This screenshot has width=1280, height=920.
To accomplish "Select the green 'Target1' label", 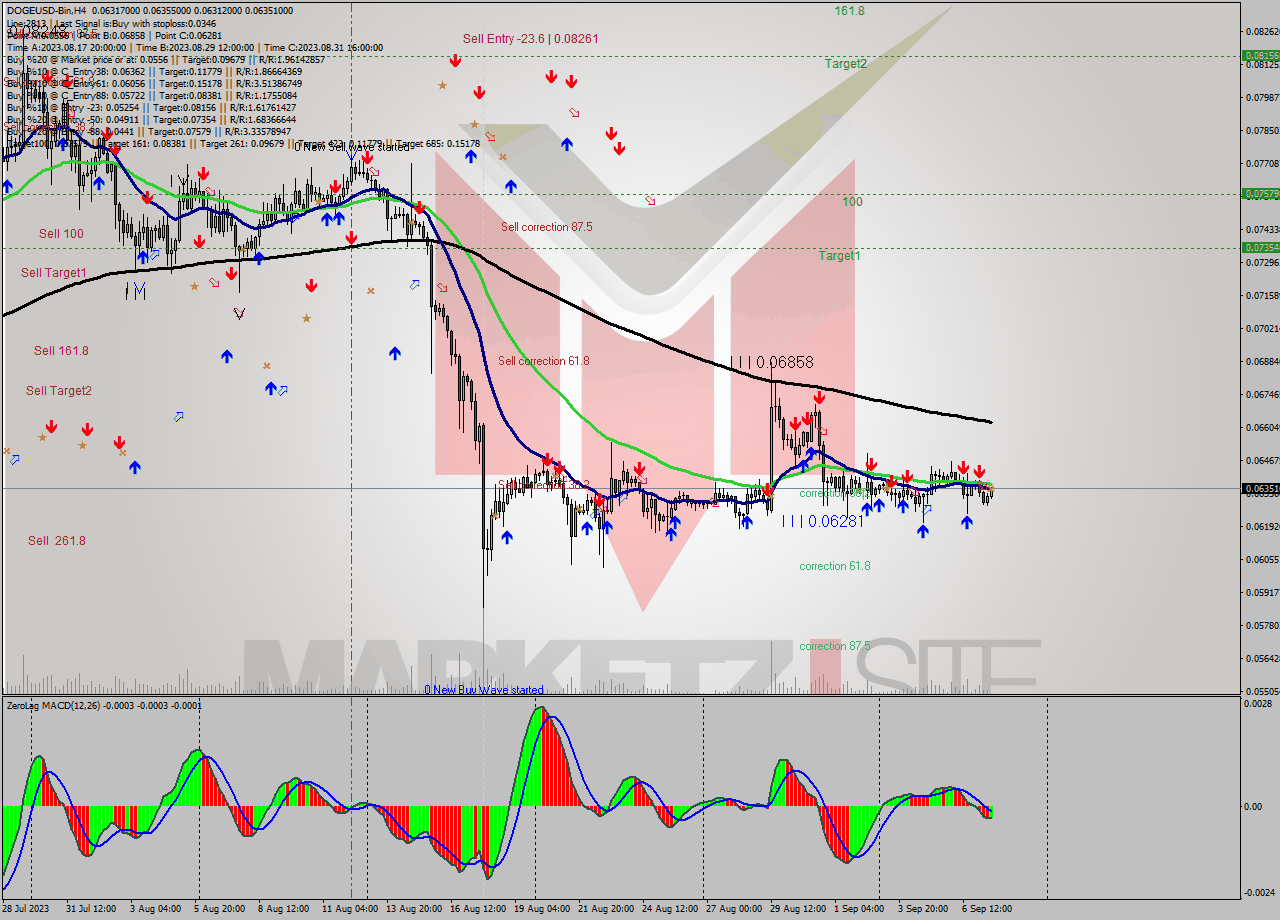I will 840,256.
